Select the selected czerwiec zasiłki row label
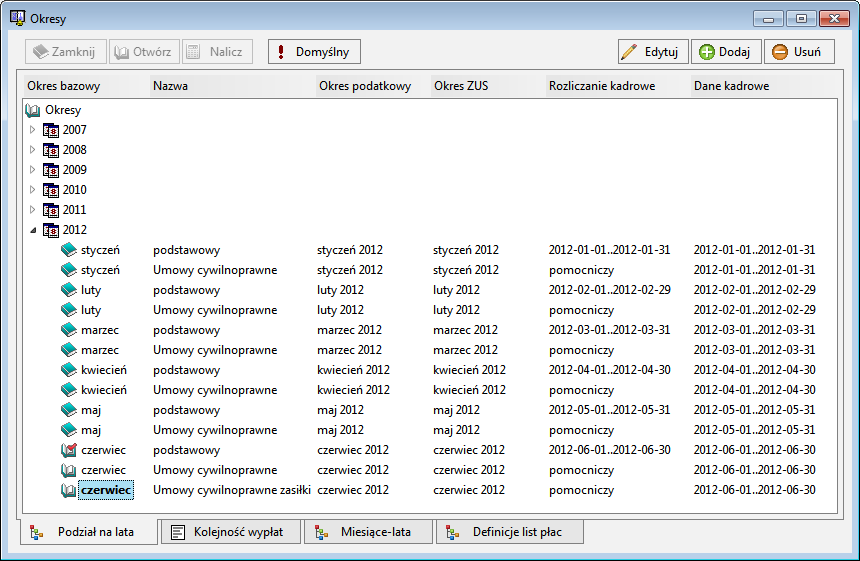The image size is (860, 561). [106, 490]
